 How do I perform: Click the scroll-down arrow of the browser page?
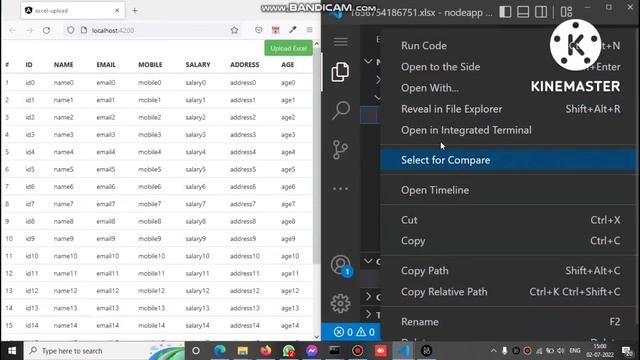[x=316, y=337]
